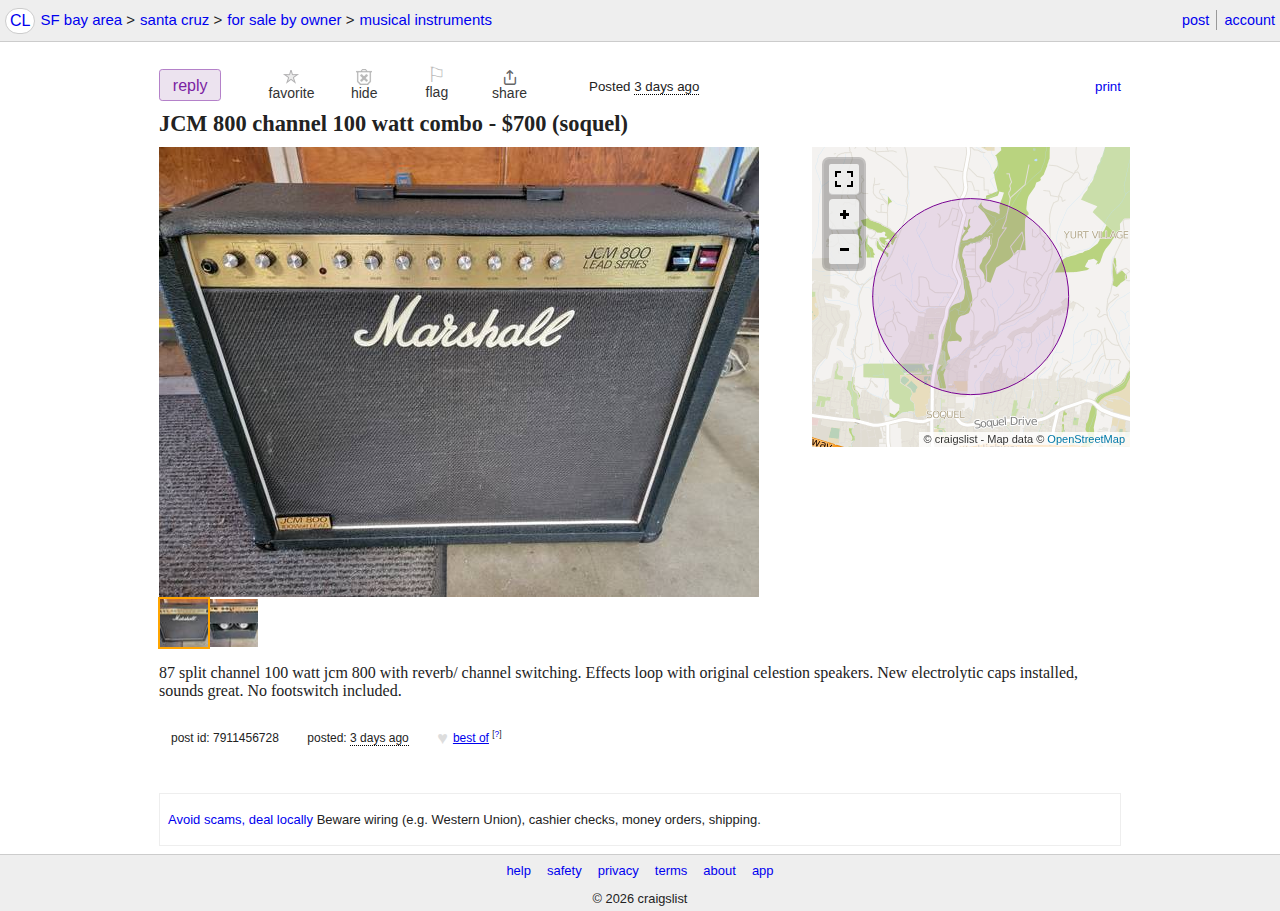Go to santa cruz breadcrumb
Screen dimensions: 1280x911
174,20
